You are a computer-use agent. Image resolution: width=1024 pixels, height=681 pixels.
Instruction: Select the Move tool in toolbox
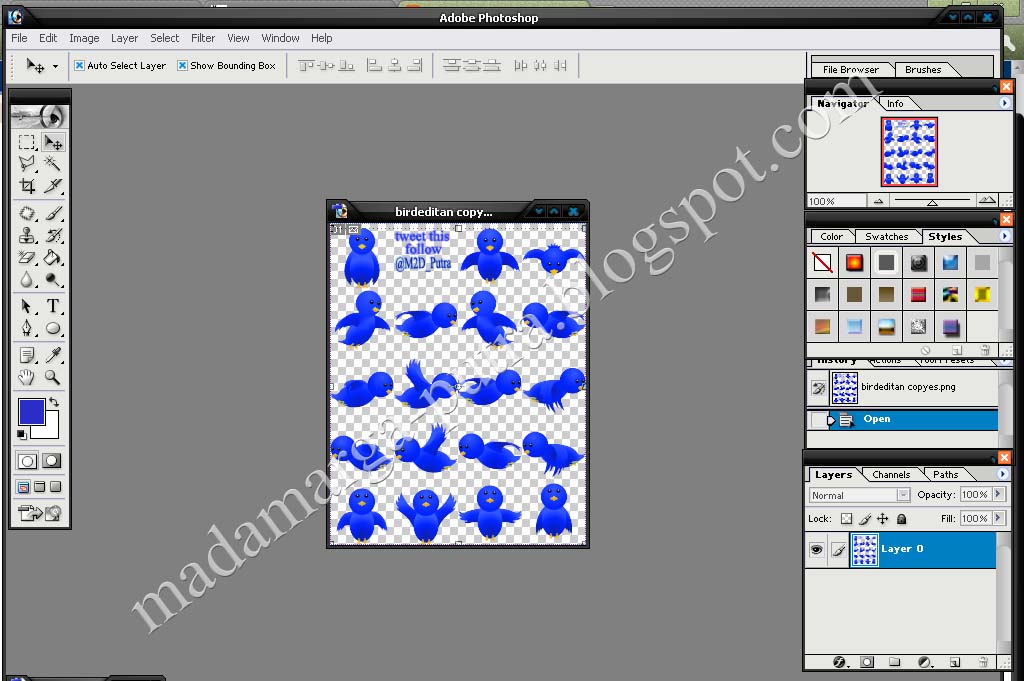click(53, 142)
